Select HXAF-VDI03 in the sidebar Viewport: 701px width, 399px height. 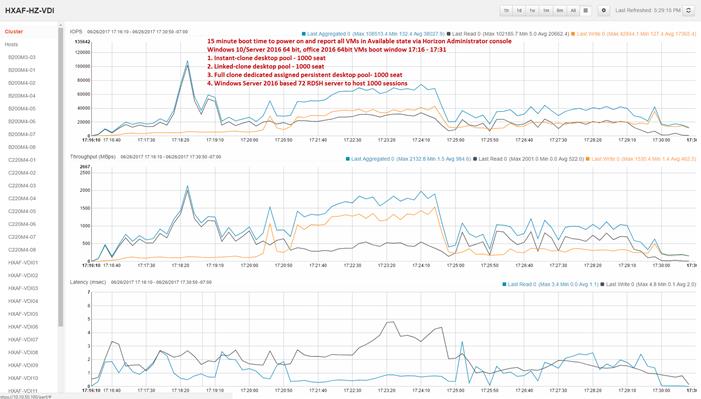pyautogui.click(x=23, y=288)
